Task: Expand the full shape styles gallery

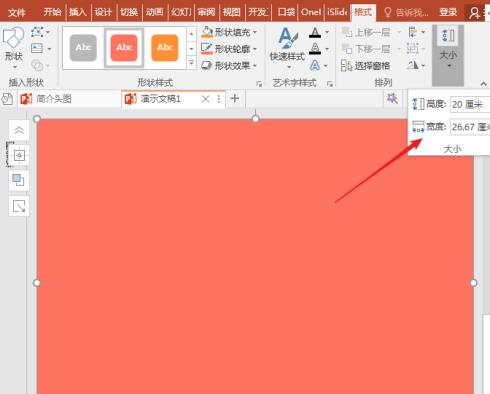Action: coord(191,63)
